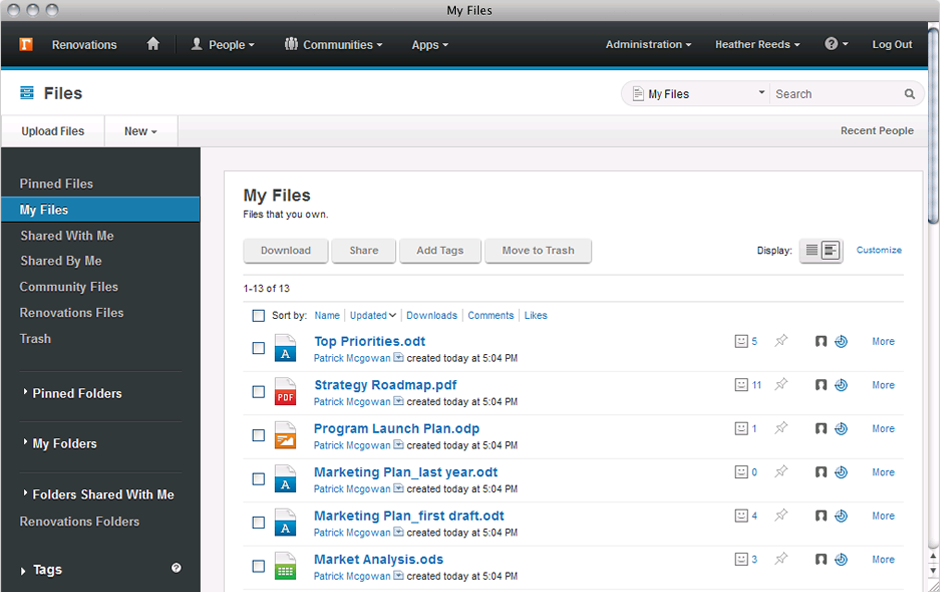This screenshot has height=592, width=940.
Task: Open the Help question mark menu
Action: click(836, 44)
